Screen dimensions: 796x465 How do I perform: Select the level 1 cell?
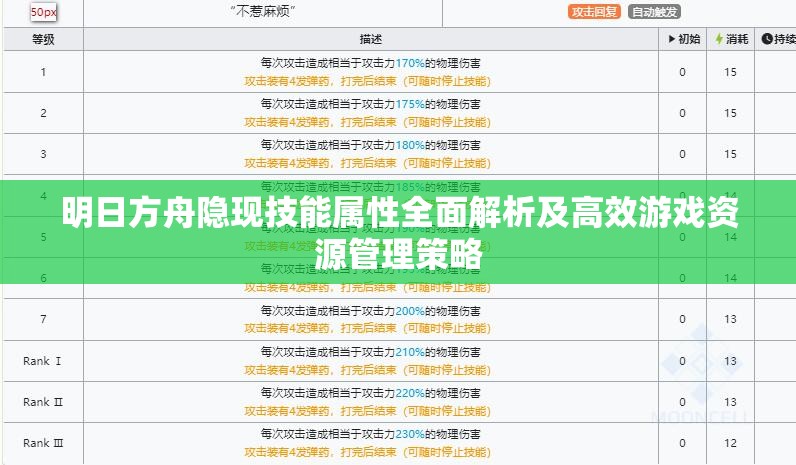pos(43,72)
